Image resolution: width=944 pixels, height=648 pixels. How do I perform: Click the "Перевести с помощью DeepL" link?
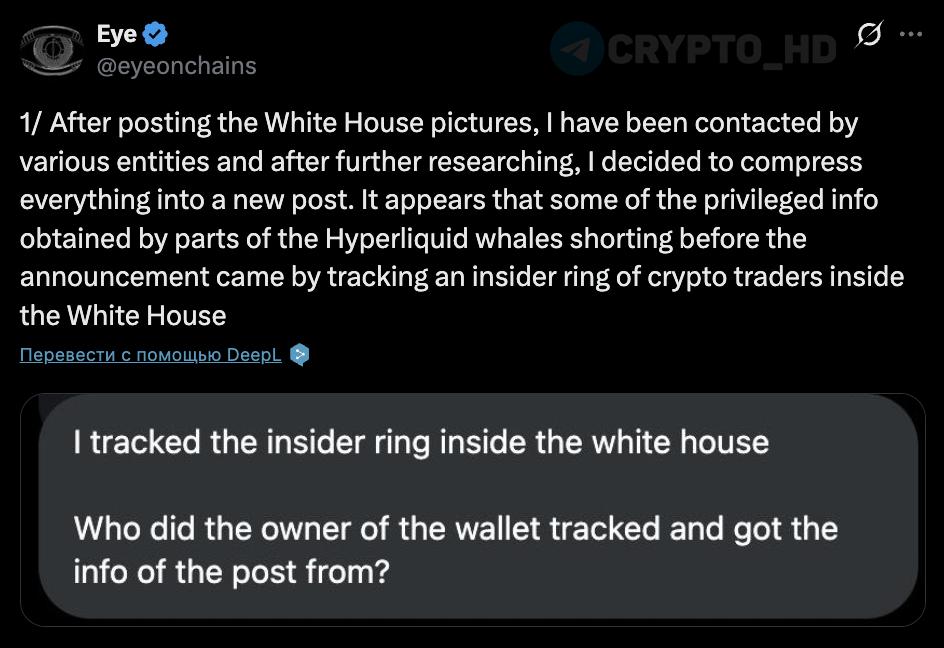(x=151, y=355)
